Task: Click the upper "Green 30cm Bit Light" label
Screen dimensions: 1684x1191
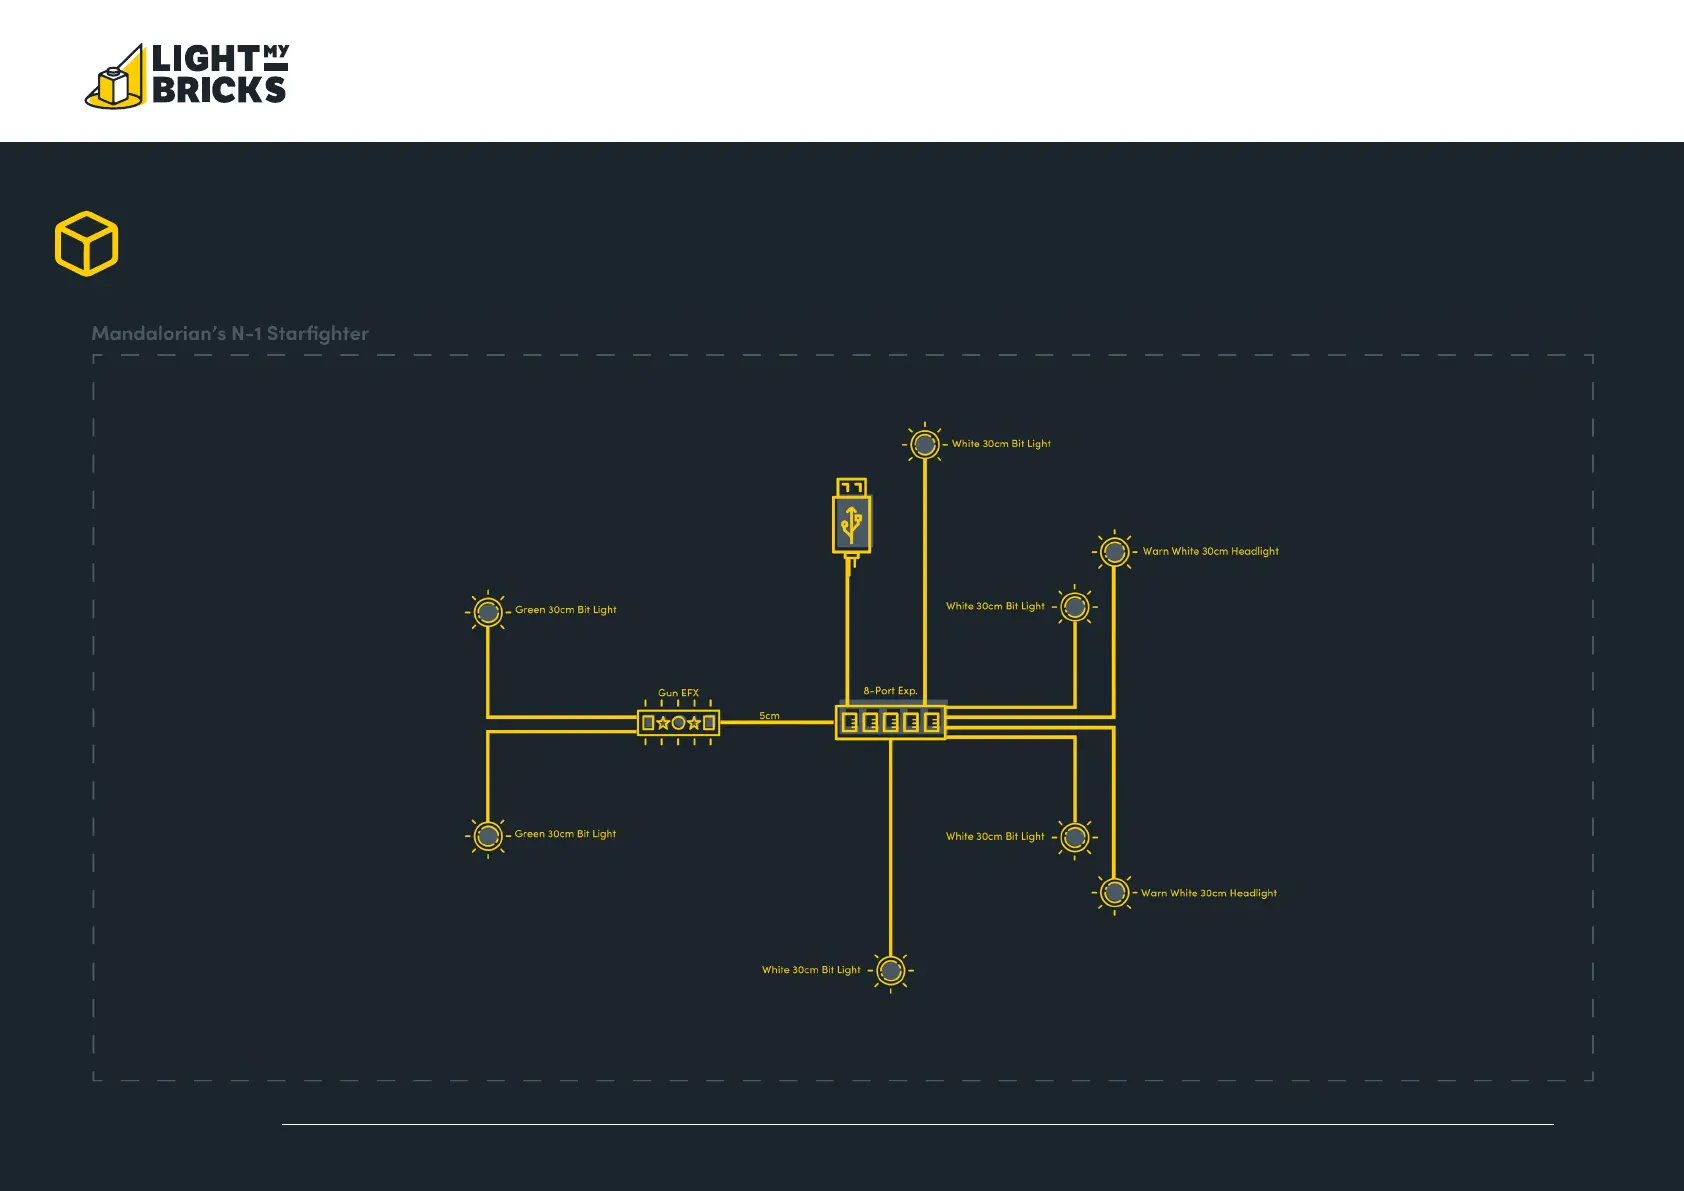Action: point(566,610)
